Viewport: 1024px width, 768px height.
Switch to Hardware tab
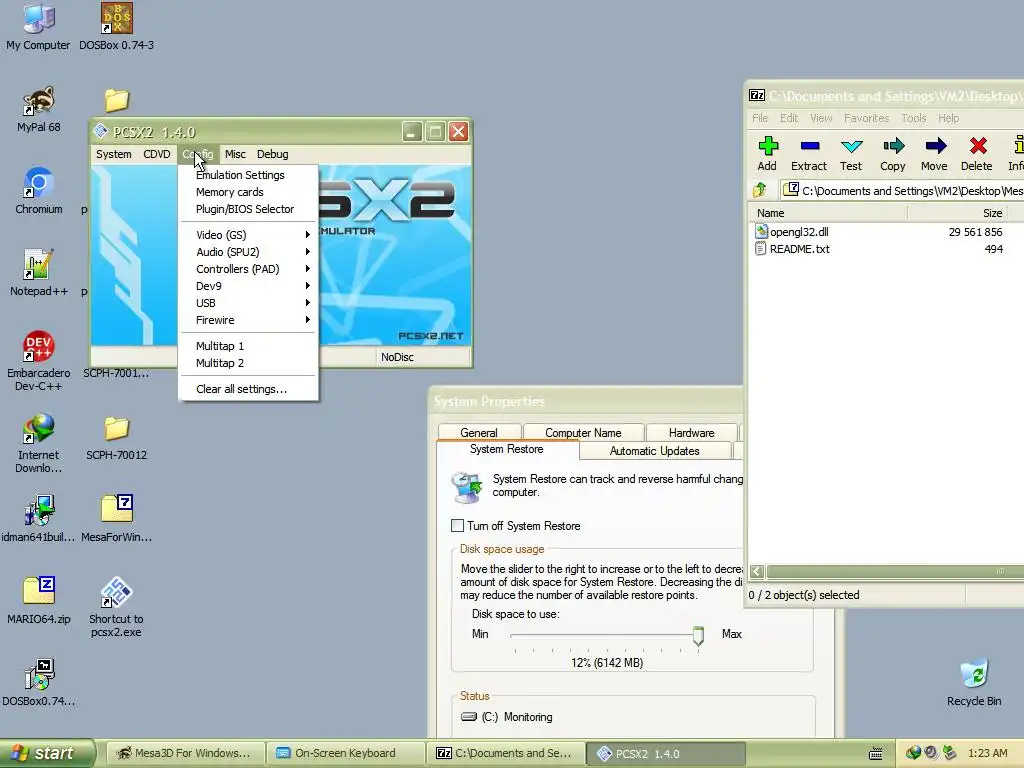coord(692,432)
